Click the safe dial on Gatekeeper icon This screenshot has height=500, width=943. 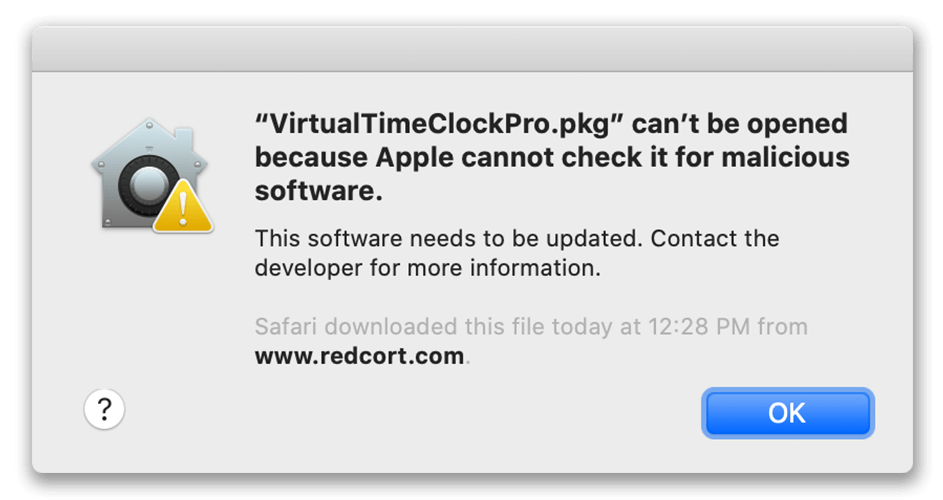click(x=148, y=185)
